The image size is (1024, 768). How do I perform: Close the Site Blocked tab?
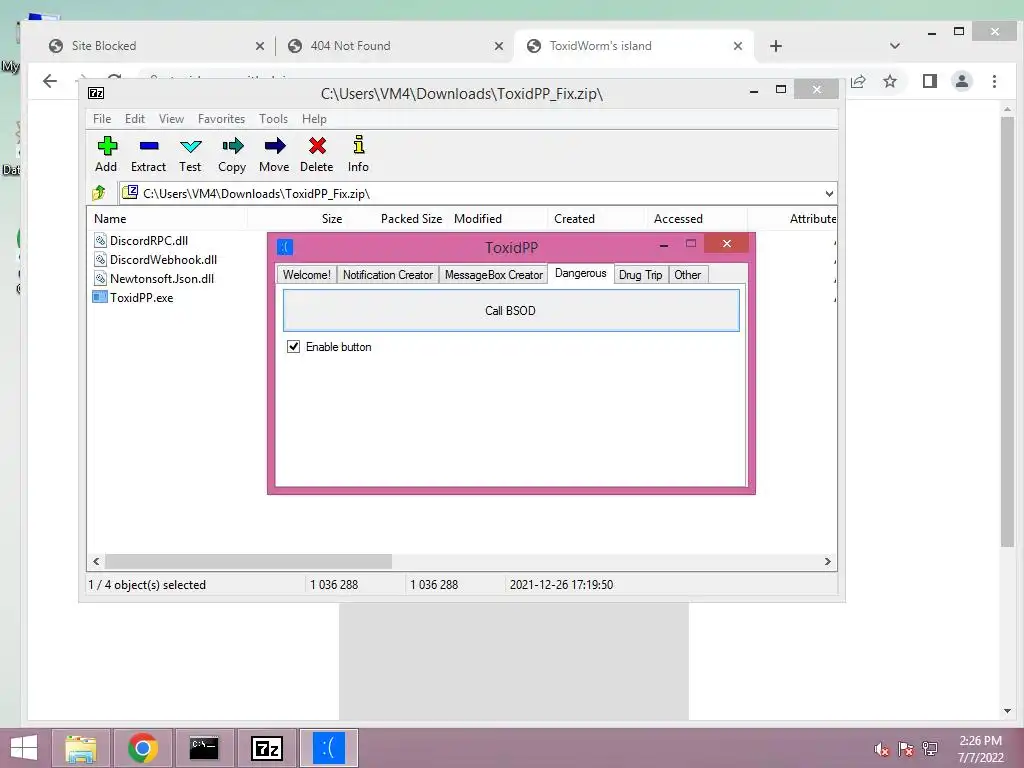260,46
